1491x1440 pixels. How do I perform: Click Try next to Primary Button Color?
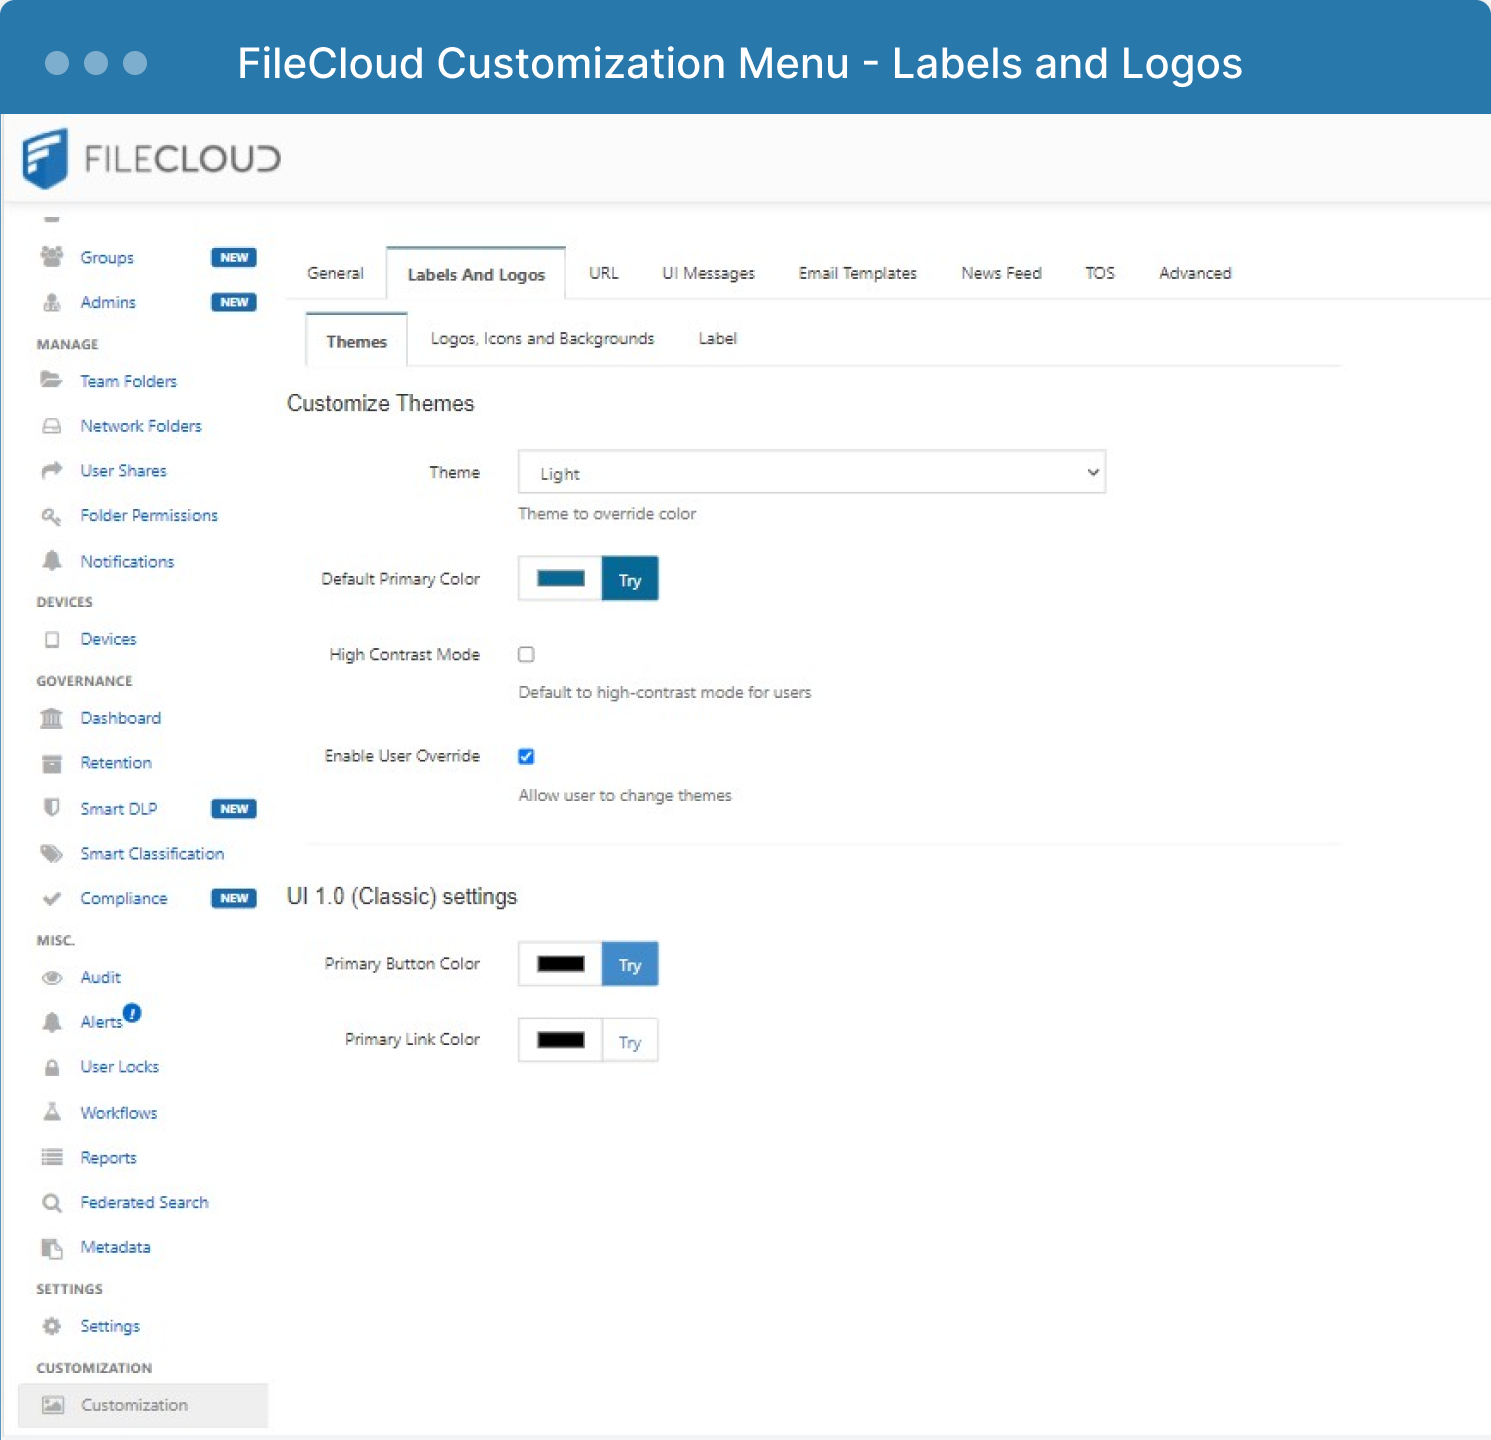click(630, 964)
